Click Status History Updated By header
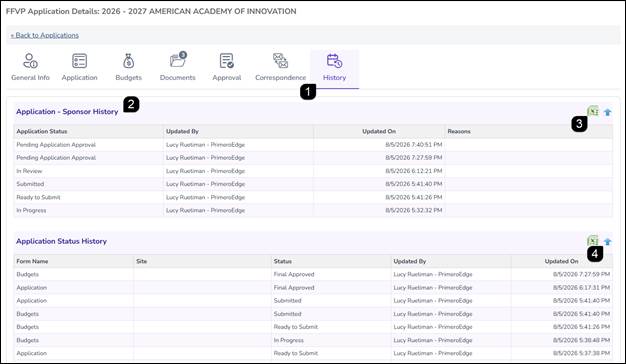 [410, 261]
